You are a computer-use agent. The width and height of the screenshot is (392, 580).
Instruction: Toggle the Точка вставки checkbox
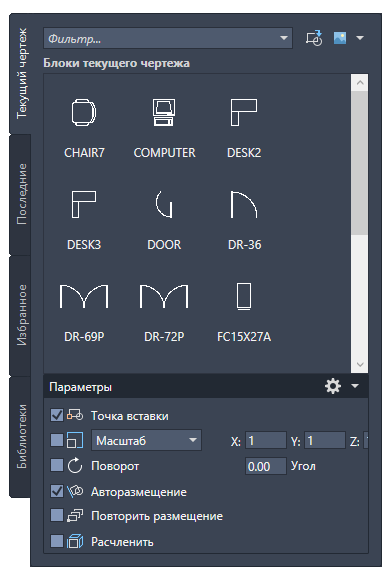[57, 415]
